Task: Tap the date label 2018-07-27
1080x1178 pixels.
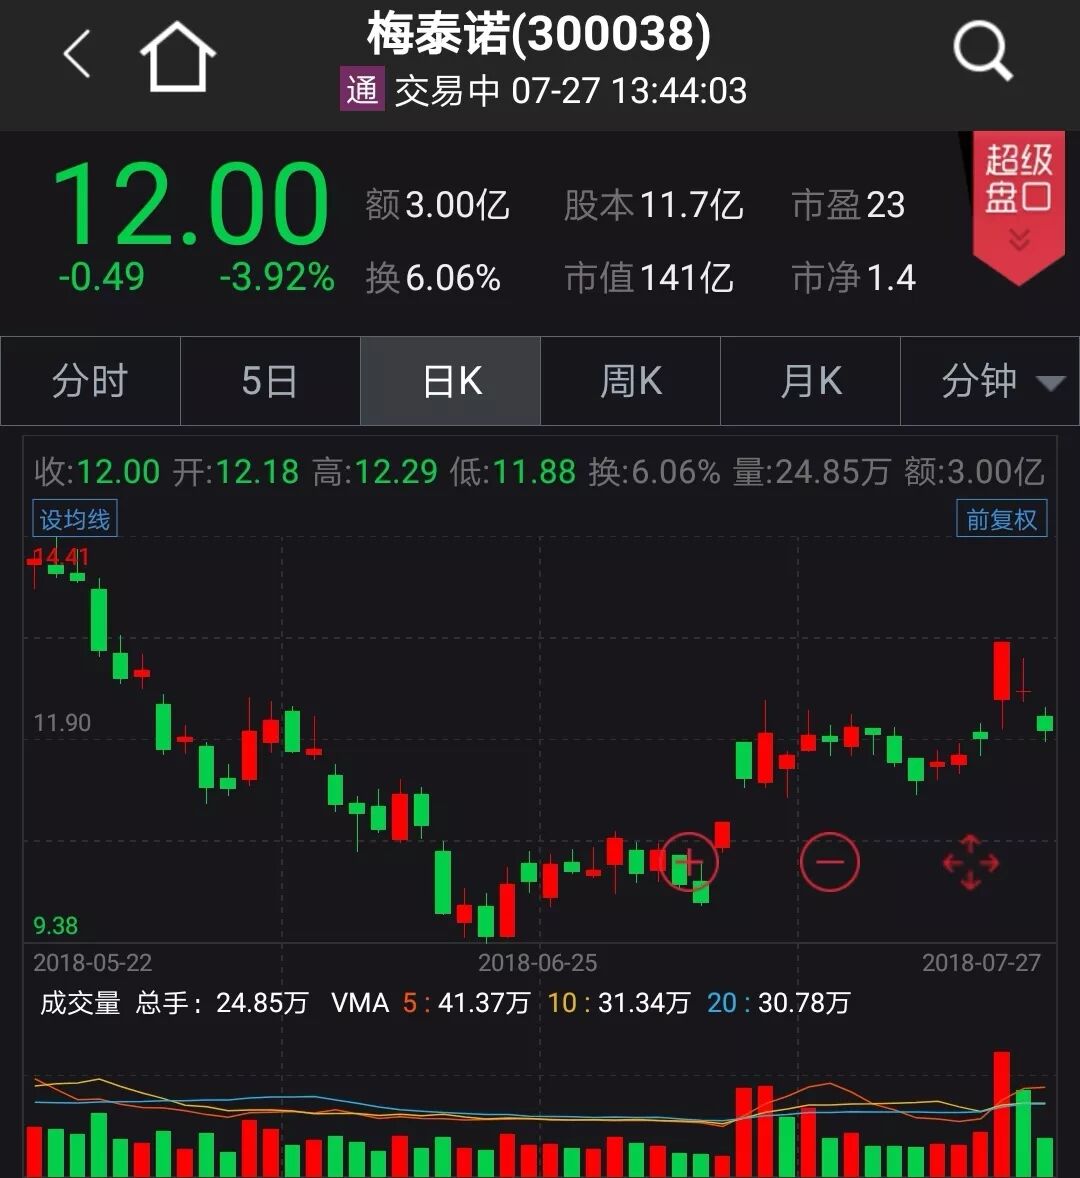Action: tap(982, 962)
